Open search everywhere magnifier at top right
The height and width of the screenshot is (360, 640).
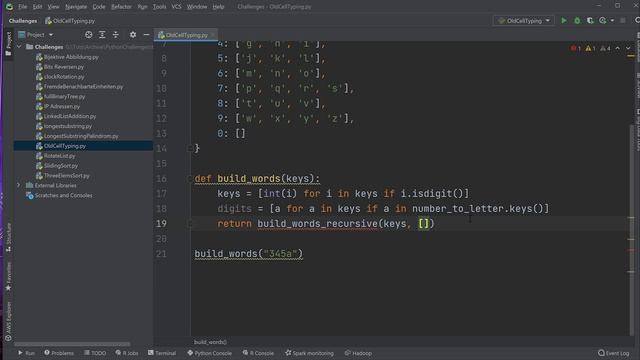pyautogui.click(x=637, y=20)
